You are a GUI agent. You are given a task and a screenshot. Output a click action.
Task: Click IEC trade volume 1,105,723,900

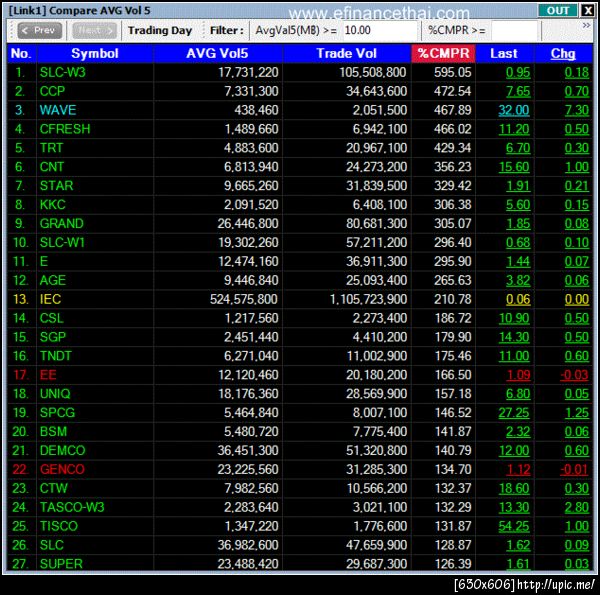tap(368, 299)
